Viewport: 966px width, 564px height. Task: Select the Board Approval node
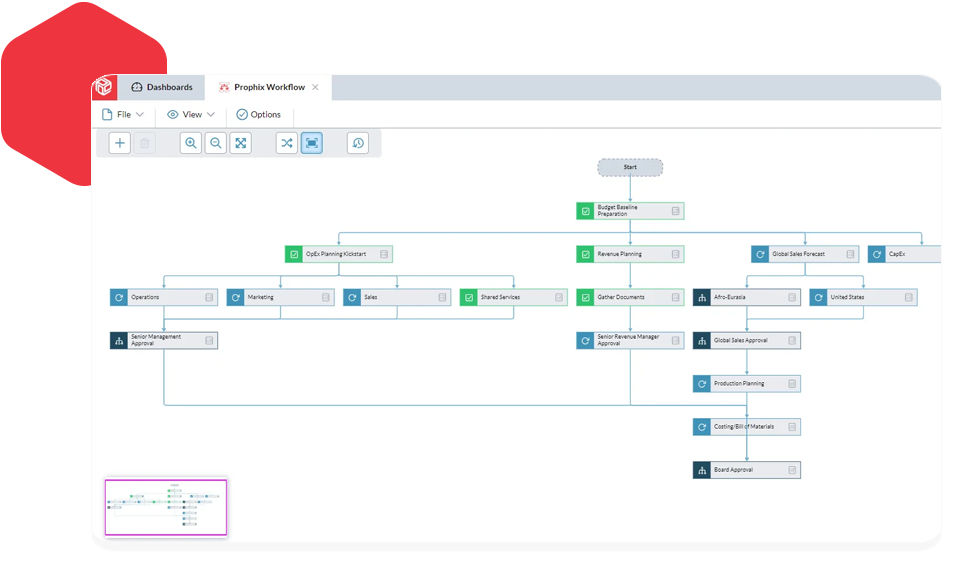point(747,470)
